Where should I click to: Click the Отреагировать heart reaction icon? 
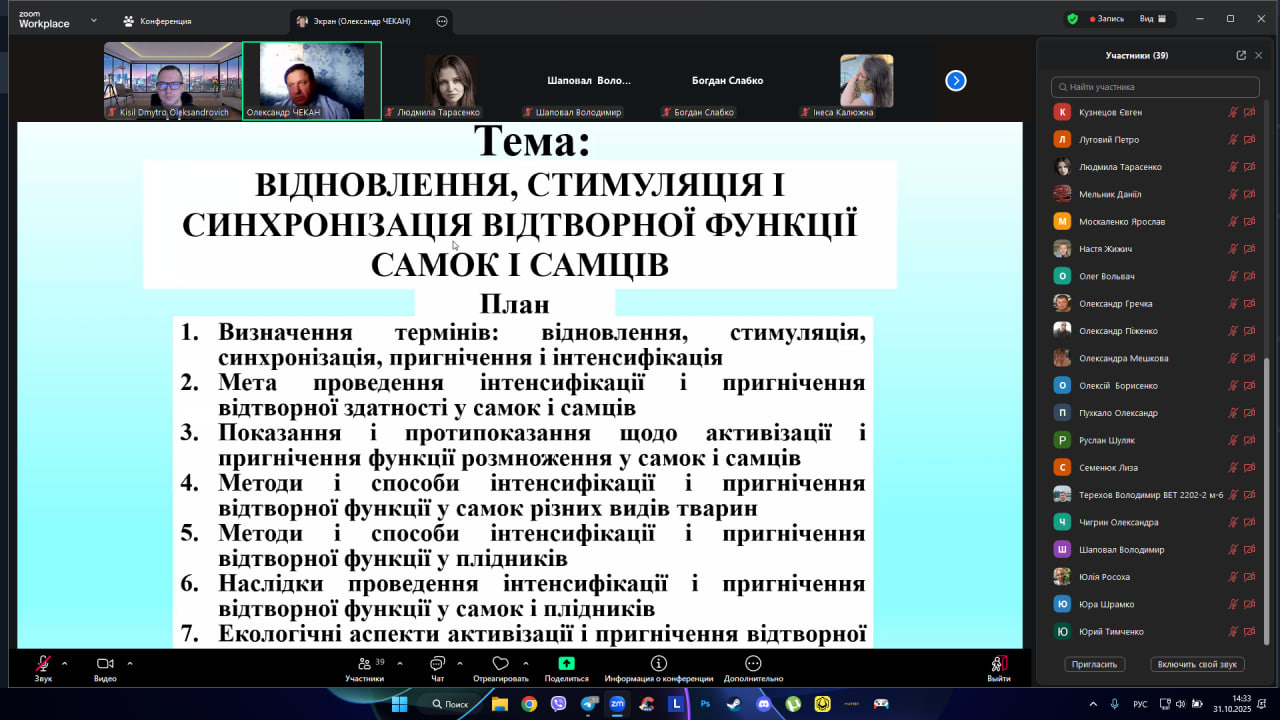coord(501,664)
